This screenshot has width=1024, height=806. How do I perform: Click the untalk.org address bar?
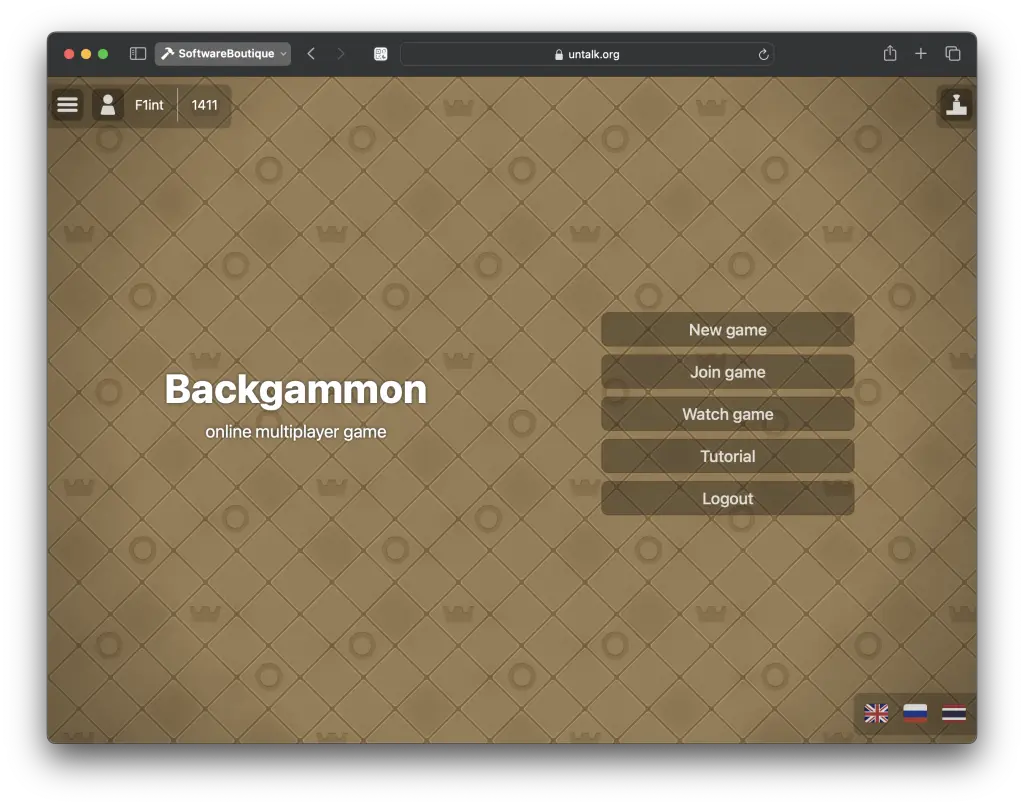[587, 54]
